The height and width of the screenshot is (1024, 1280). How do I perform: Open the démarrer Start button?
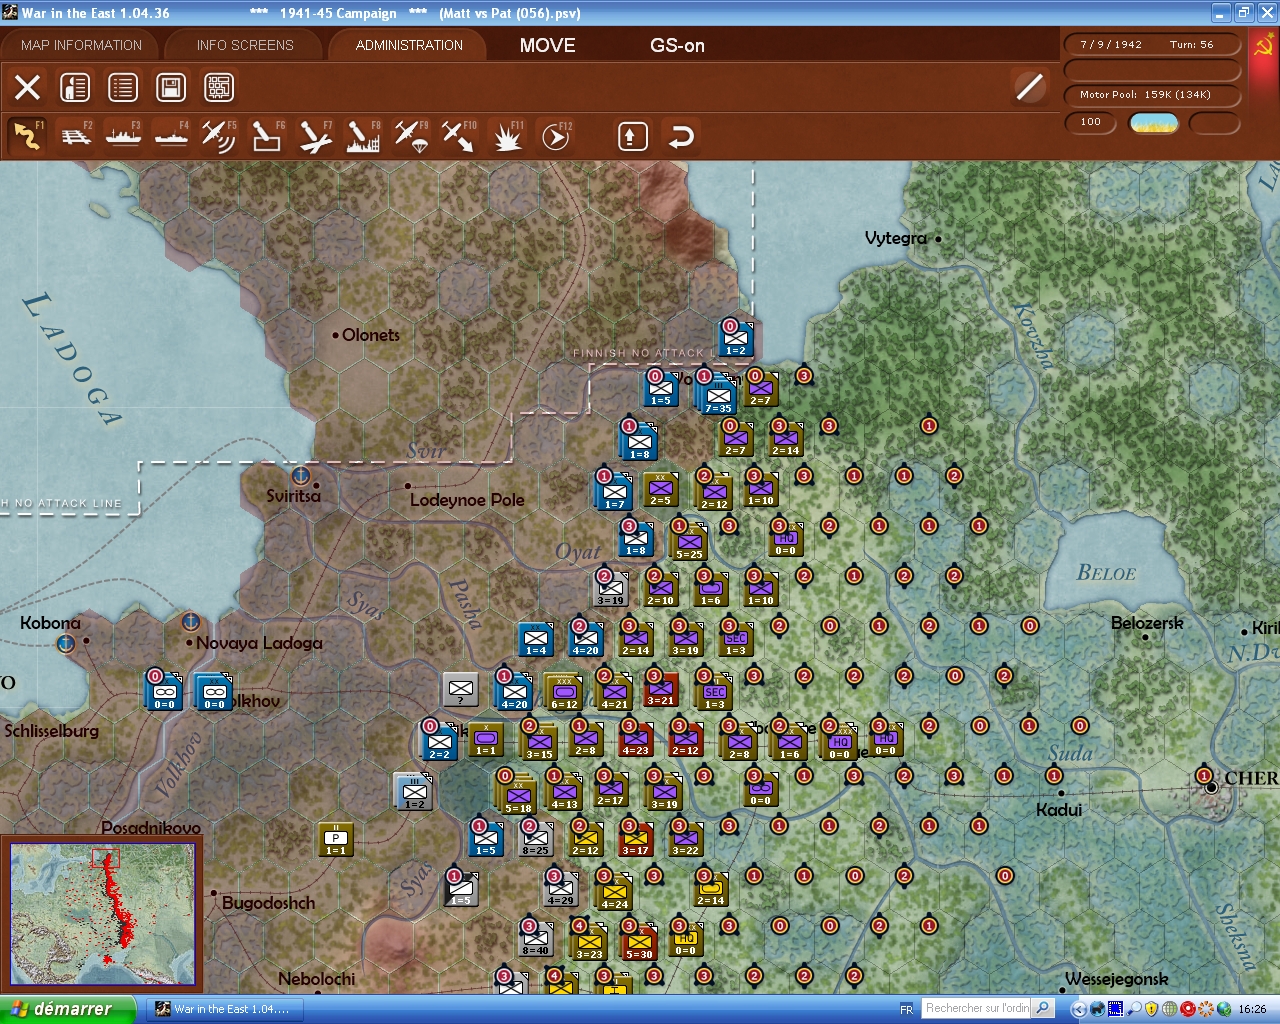click(67, 1009)
